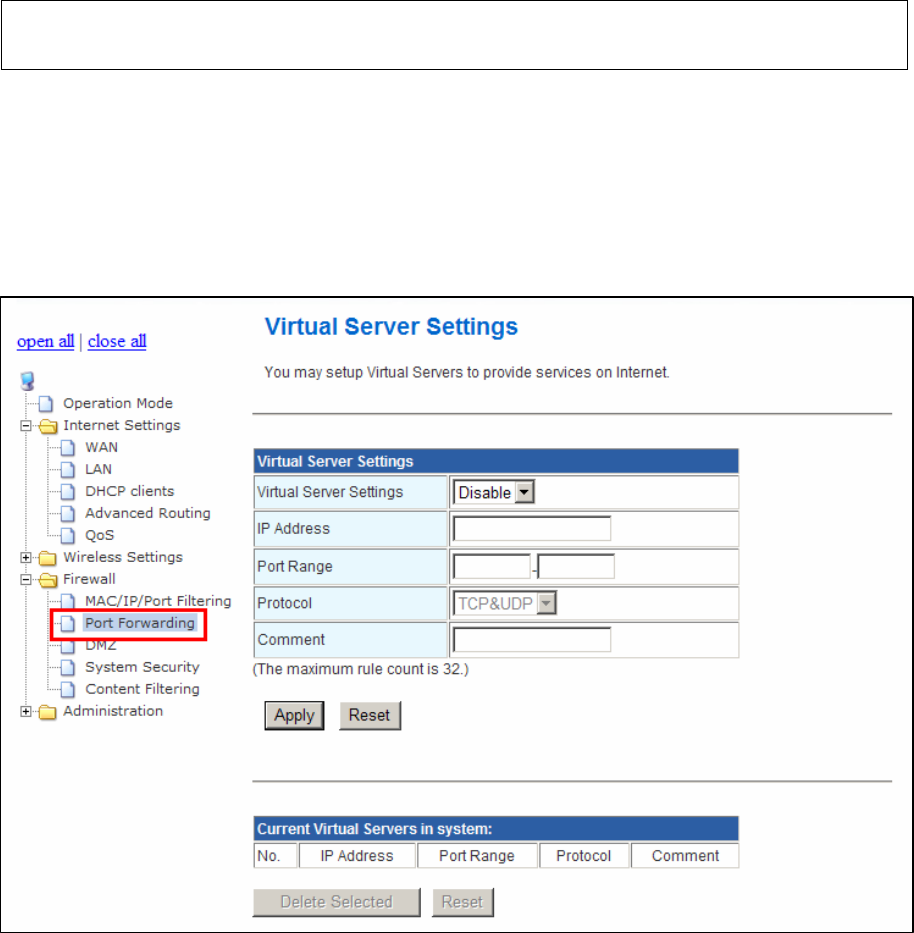Image resolution: width=914 pixels, height=933 pixels.
Task: Click the WAN page icon
Action: pyautogui.click(x=68, y=447)
